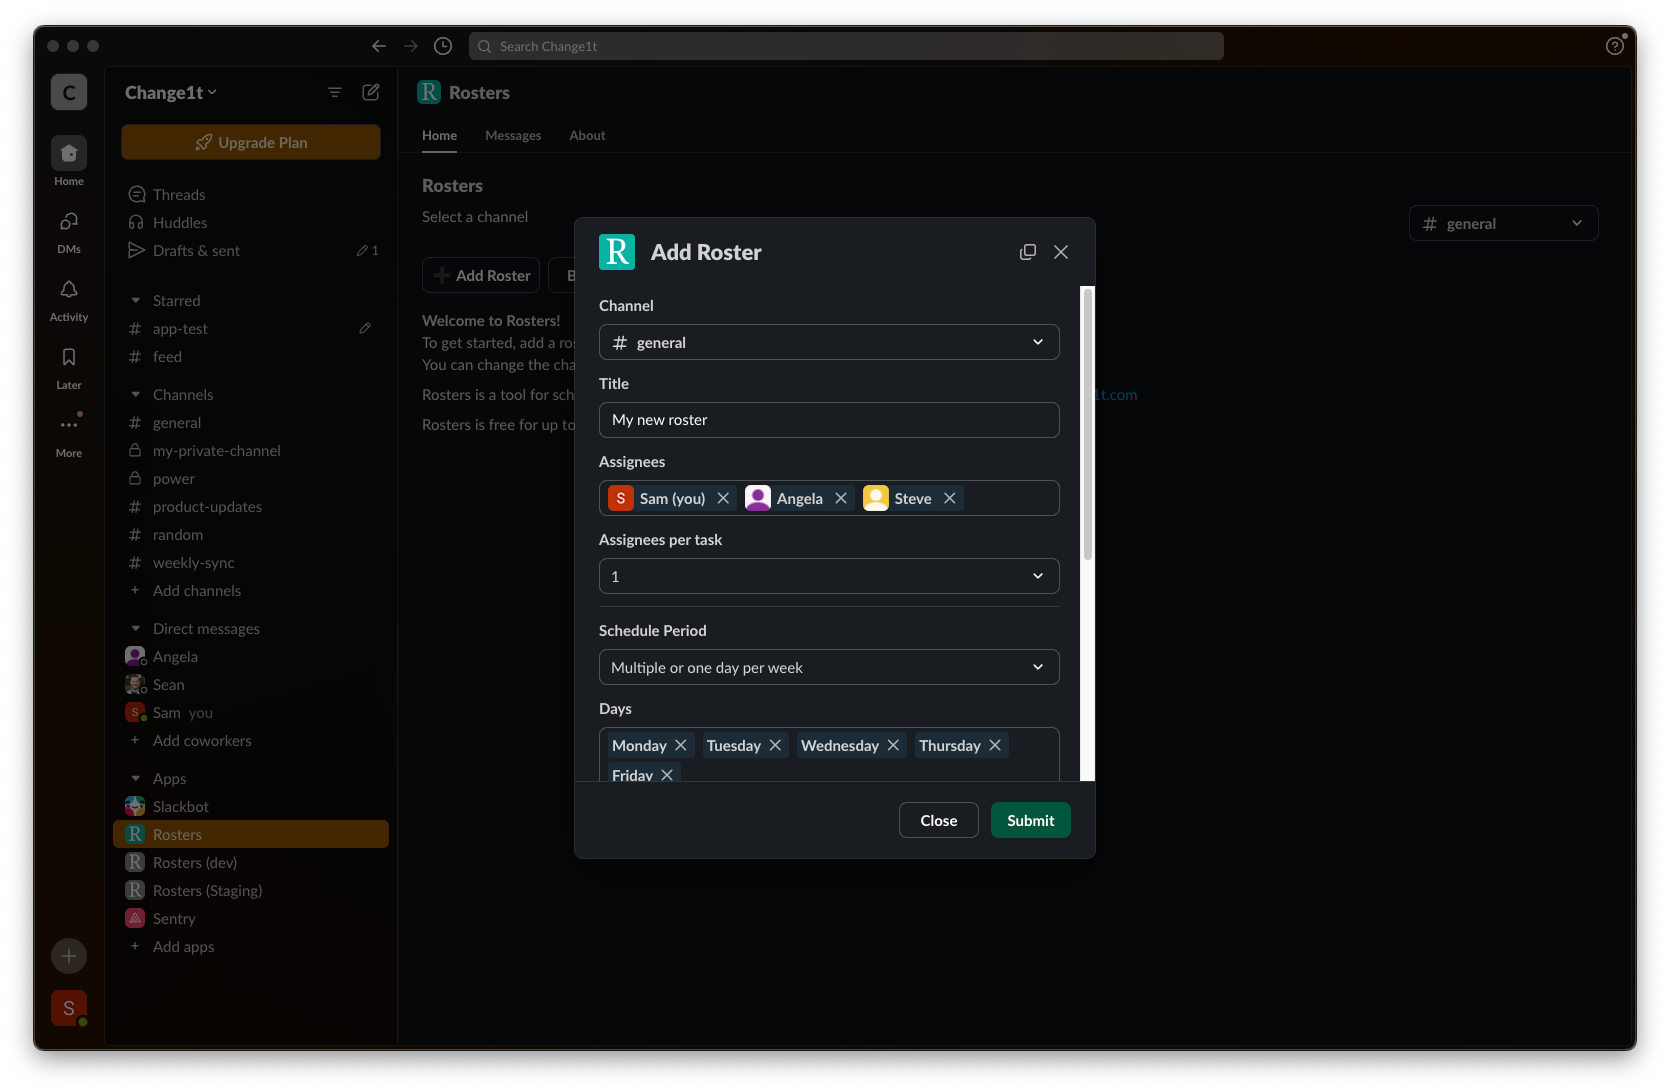The height and width of the screenshot is (1092, 1670).
Task: Collapse the Channels section
Action: (x=136, y=394)
